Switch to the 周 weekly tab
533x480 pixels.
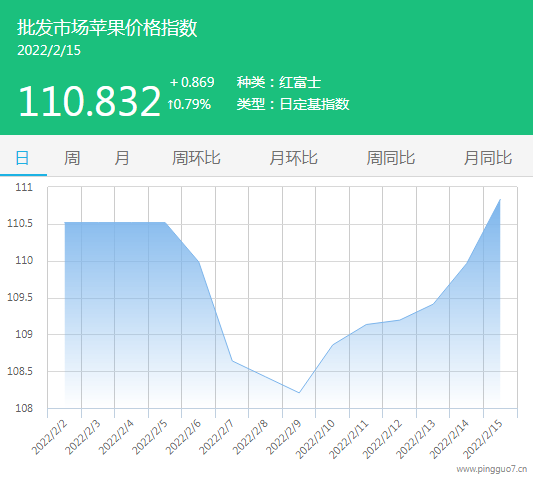coord(72,158)
